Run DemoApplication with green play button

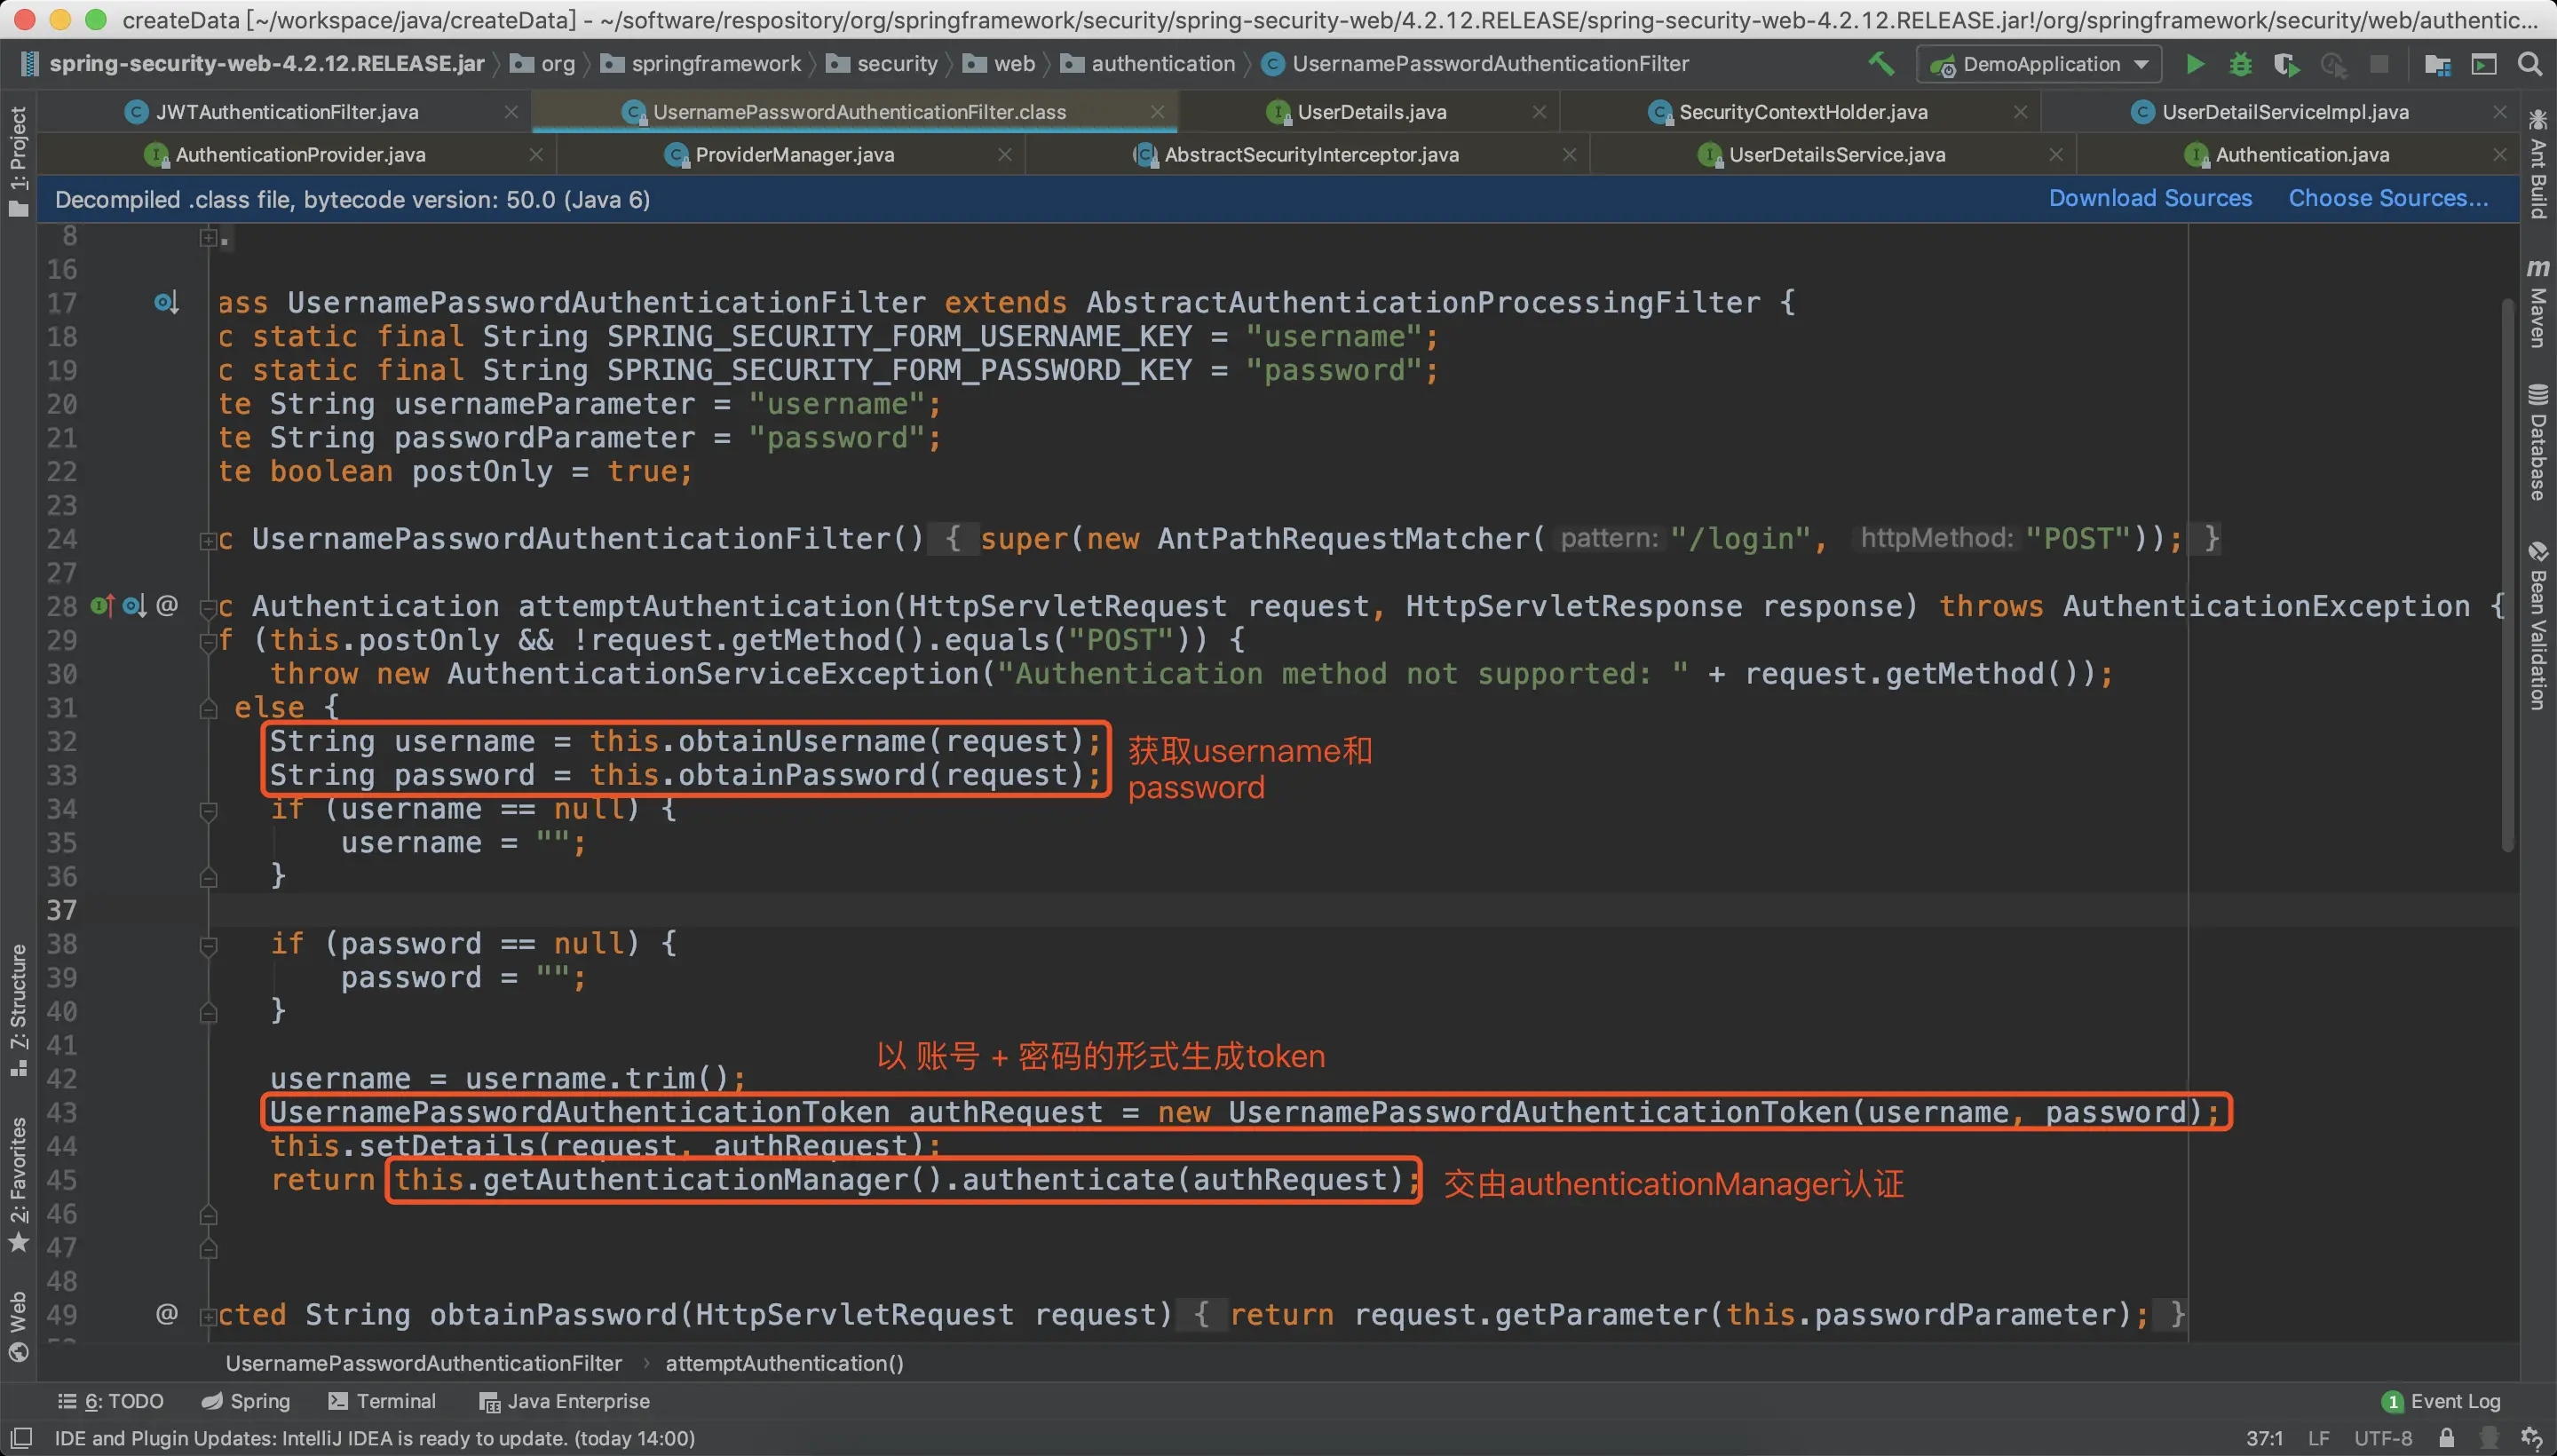[x=2195, y=65]
